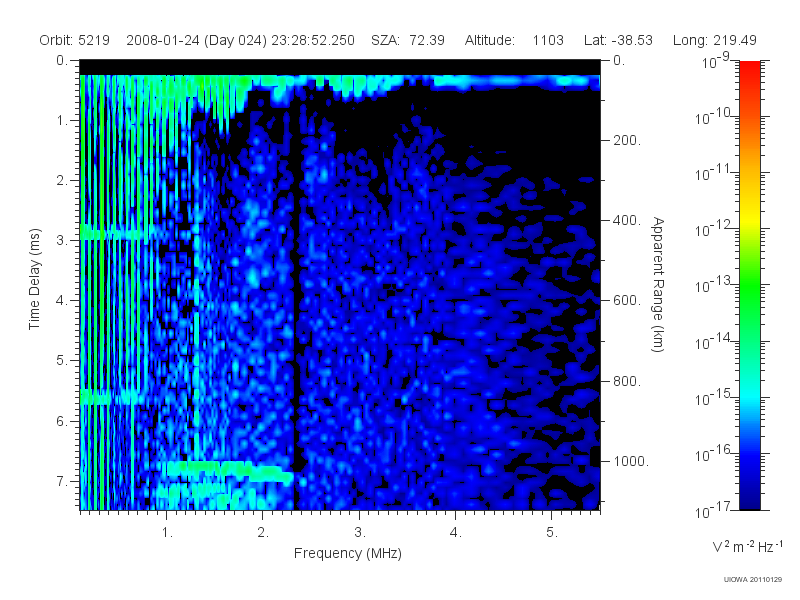The width and height of the screenshot is (800, 600).
Task: Click the 4. tick label on frequency axis
Action: click(456, 533)
